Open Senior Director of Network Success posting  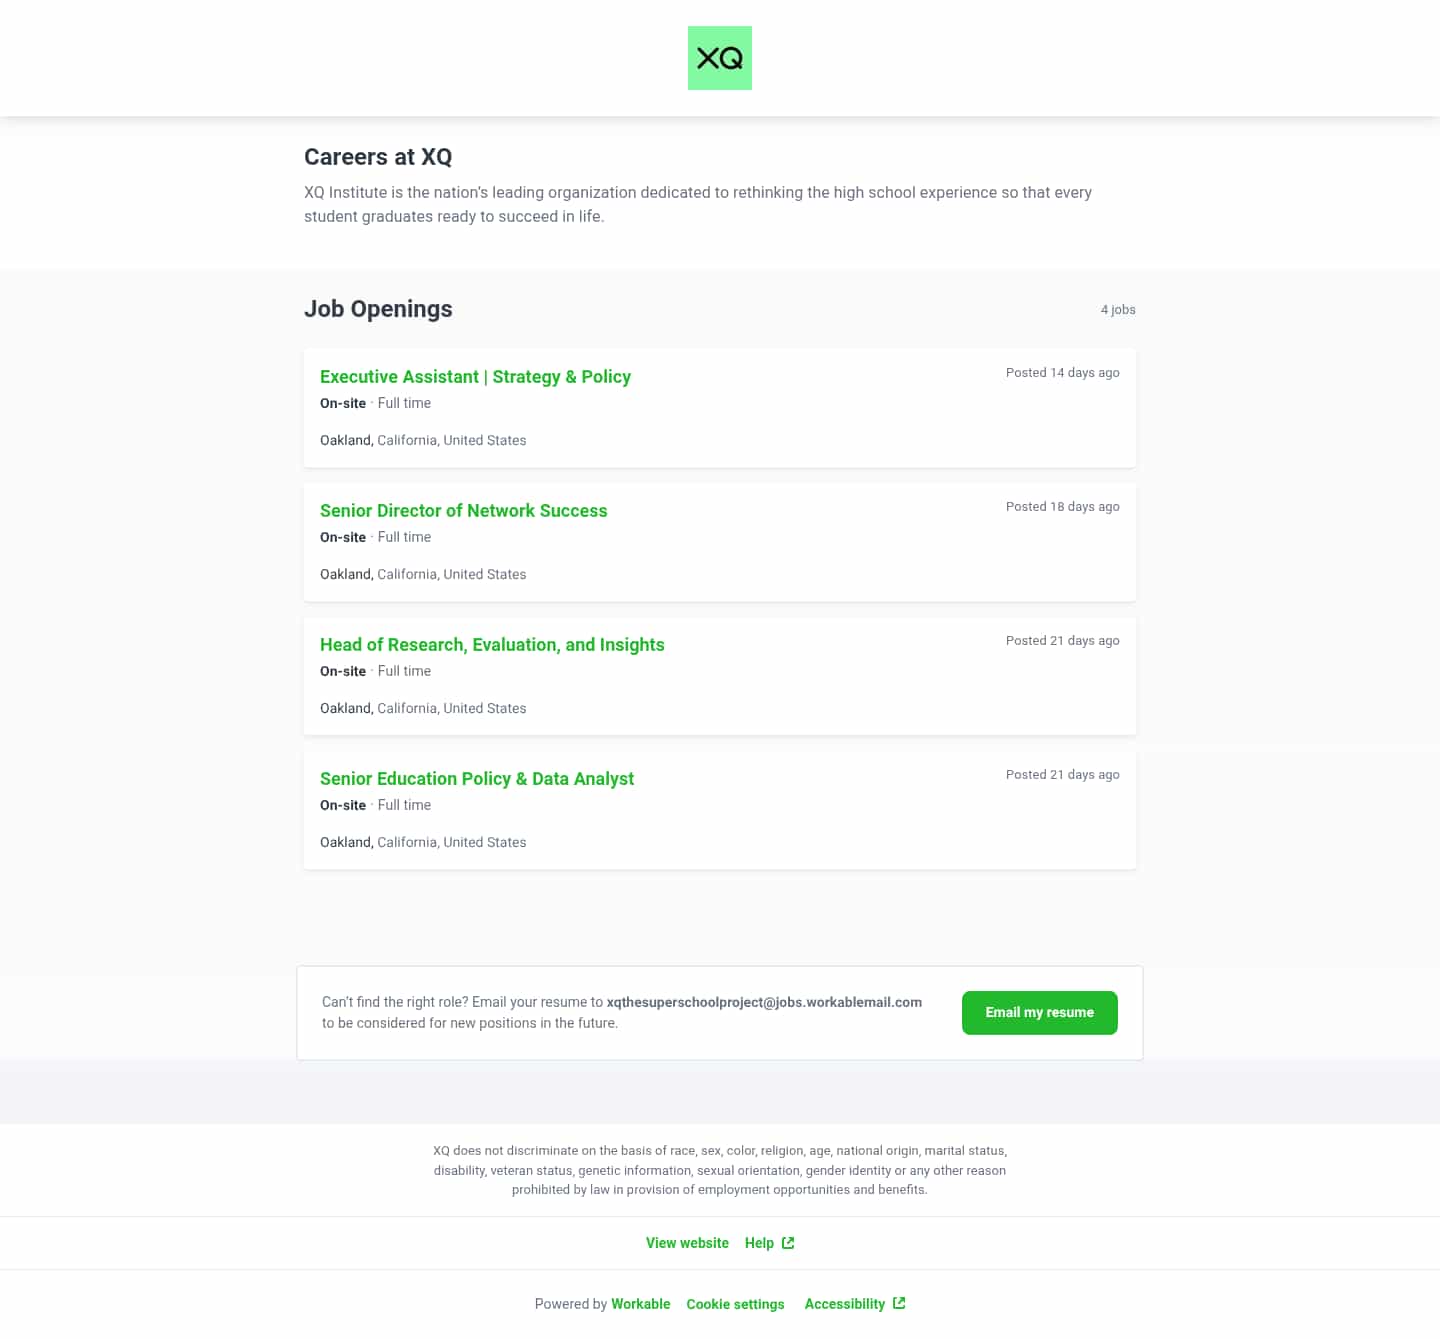tap(463, 511)
